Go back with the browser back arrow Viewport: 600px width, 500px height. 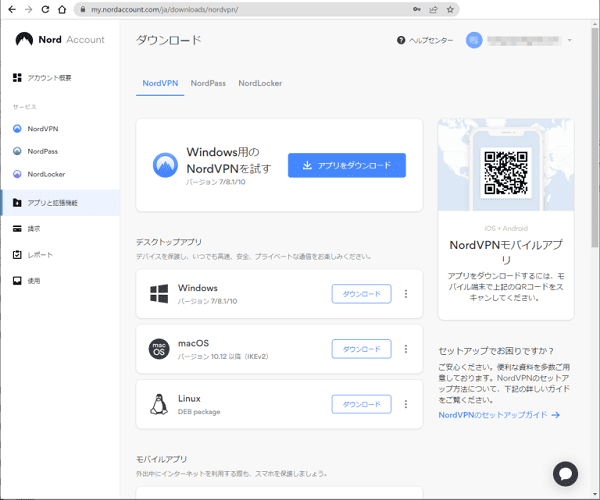coord(12,10)
